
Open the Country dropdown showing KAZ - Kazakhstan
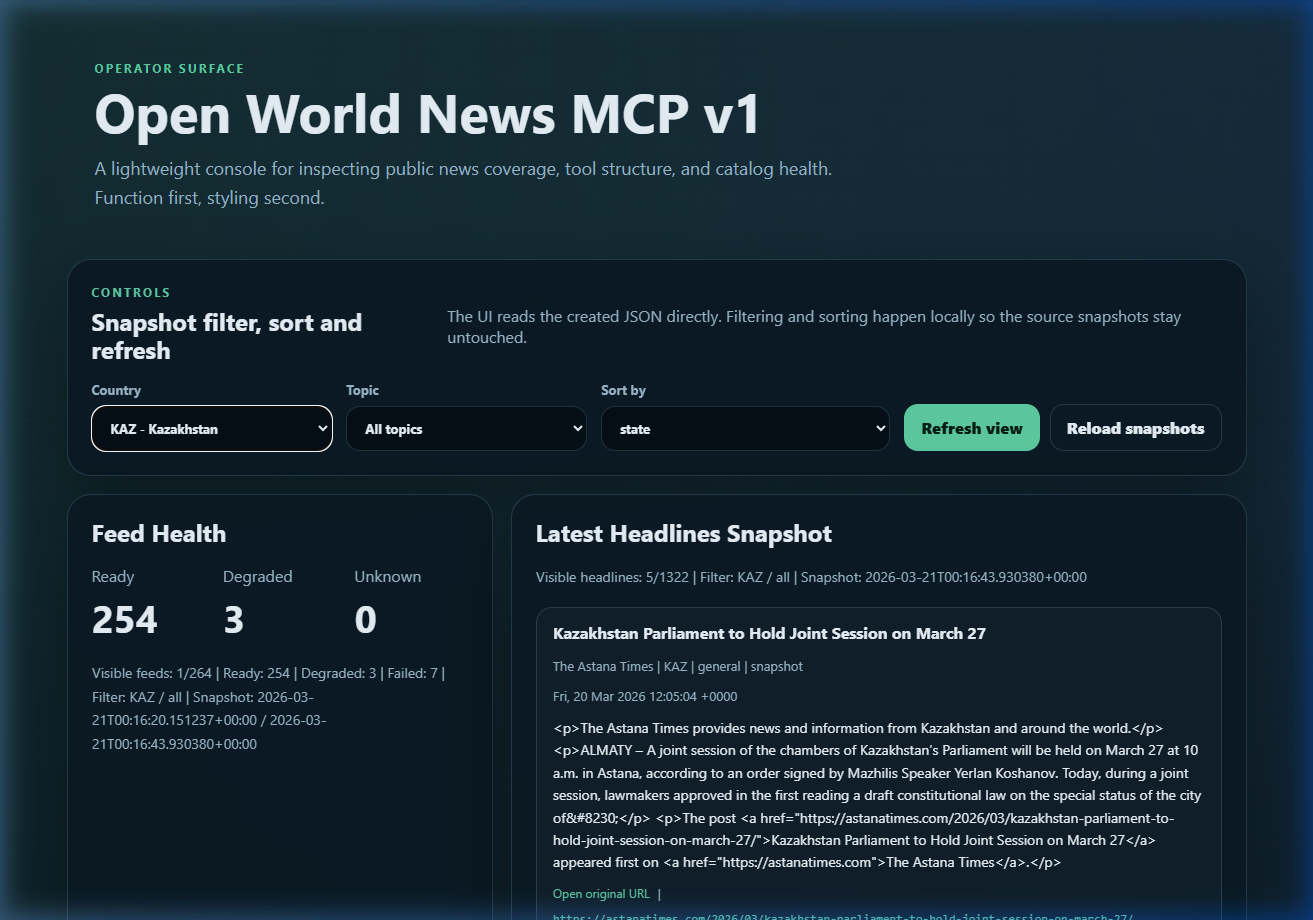tap(212, 428)
